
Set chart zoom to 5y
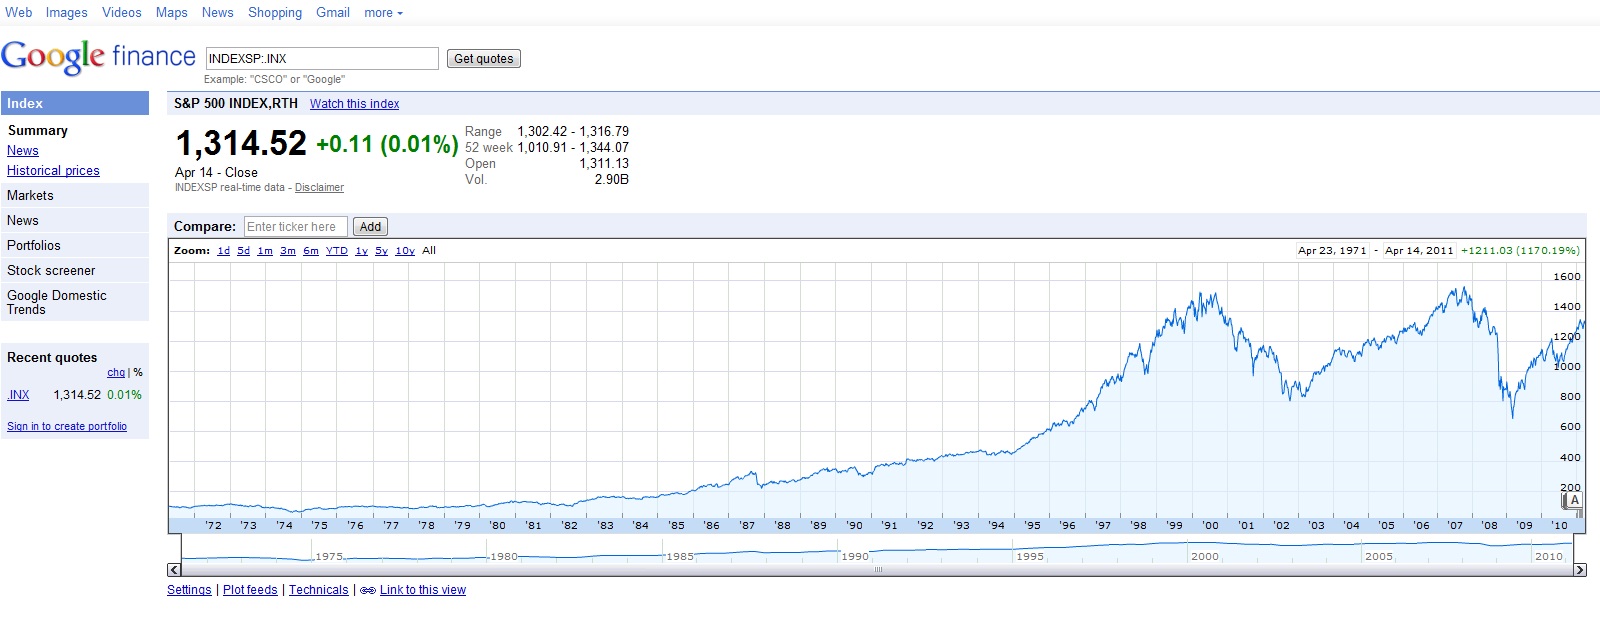tap(381, 251)
